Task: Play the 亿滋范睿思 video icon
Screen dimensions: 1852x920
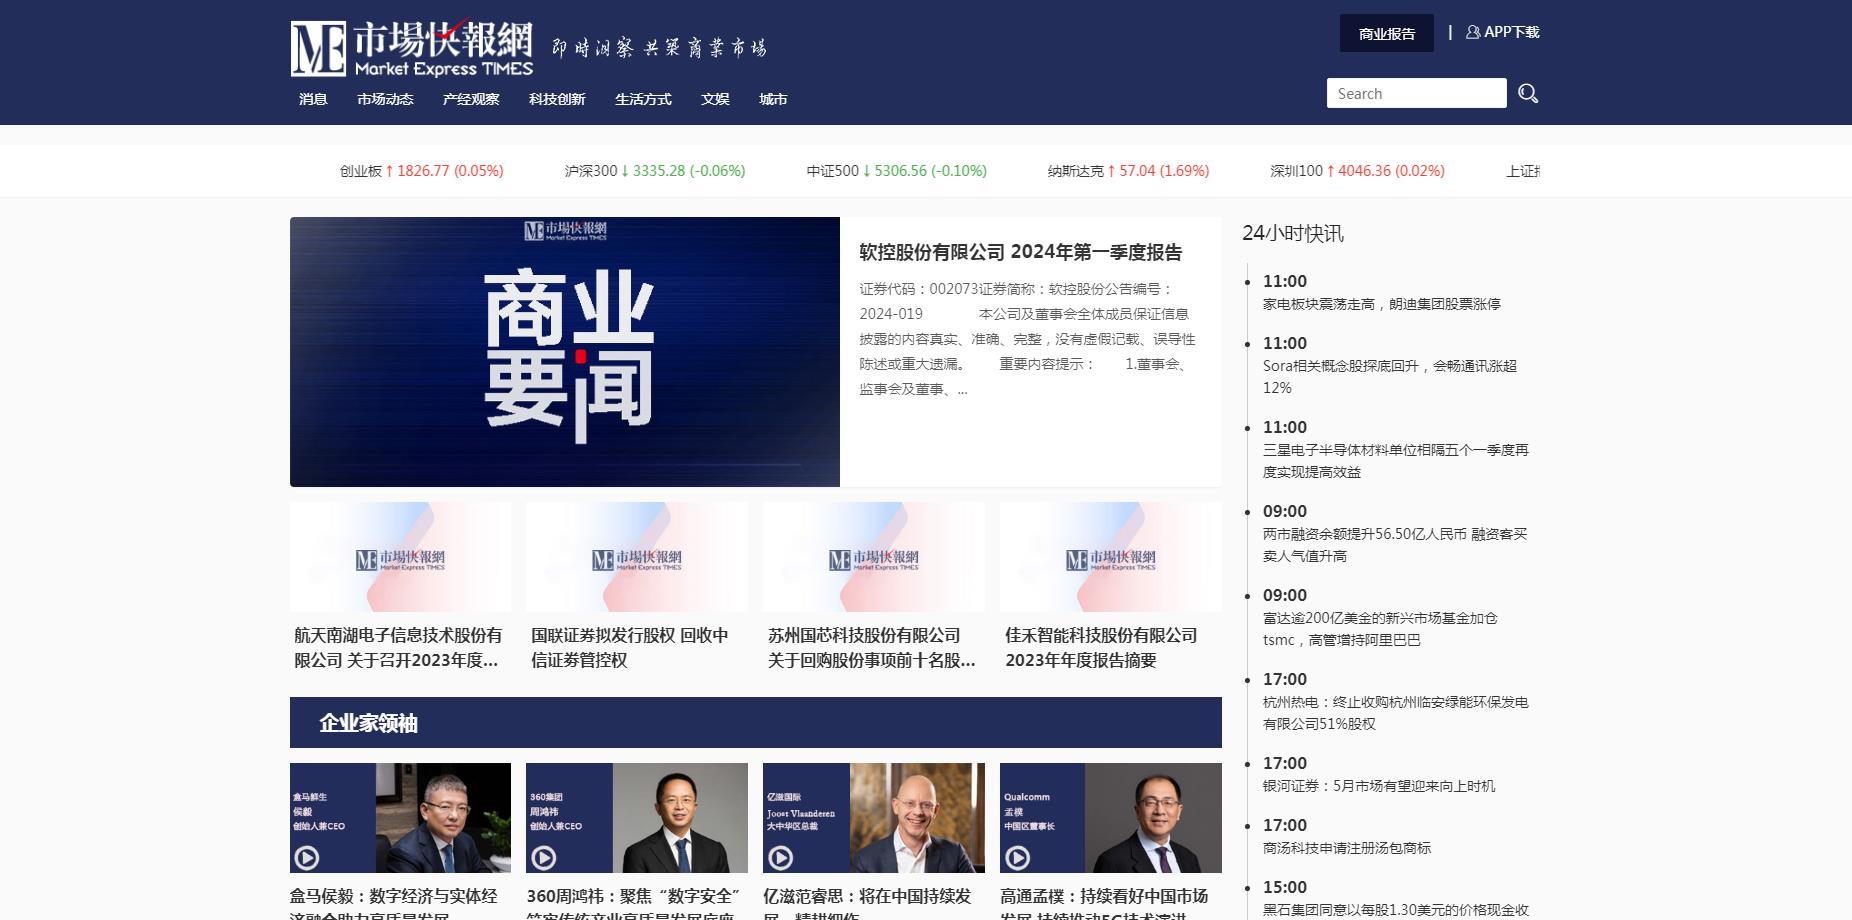Action: (x=781, y=857)
